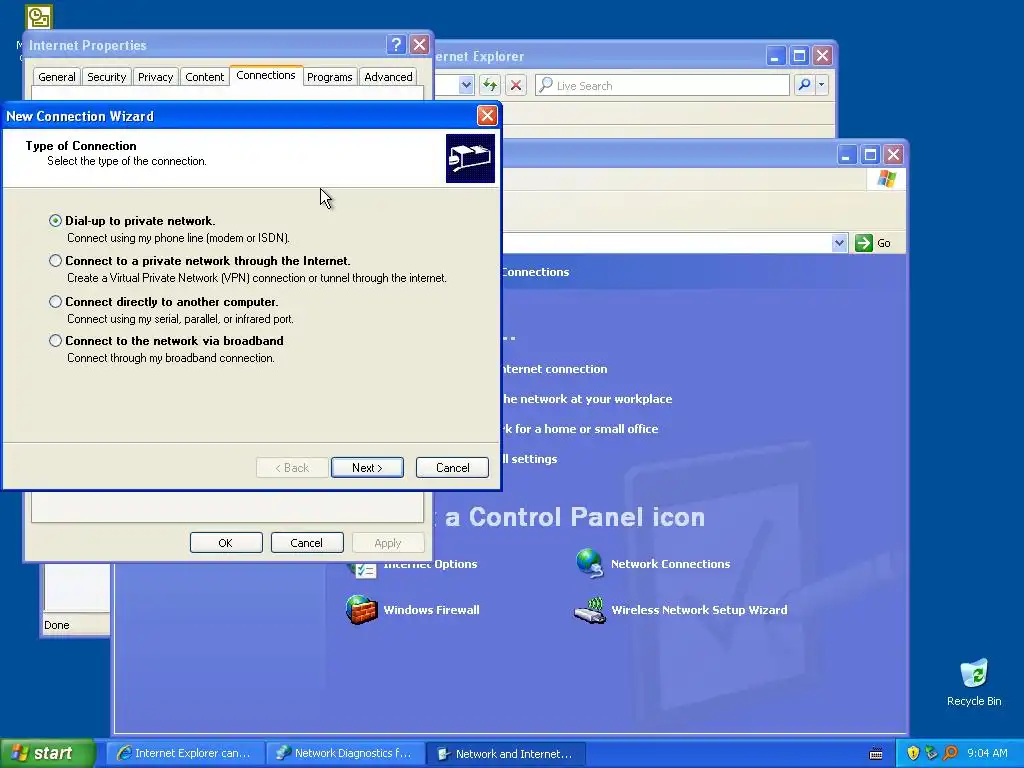Close the Control Panel window
The height and width of the screenshot is (768, 1024).
(x=893, y=155)
